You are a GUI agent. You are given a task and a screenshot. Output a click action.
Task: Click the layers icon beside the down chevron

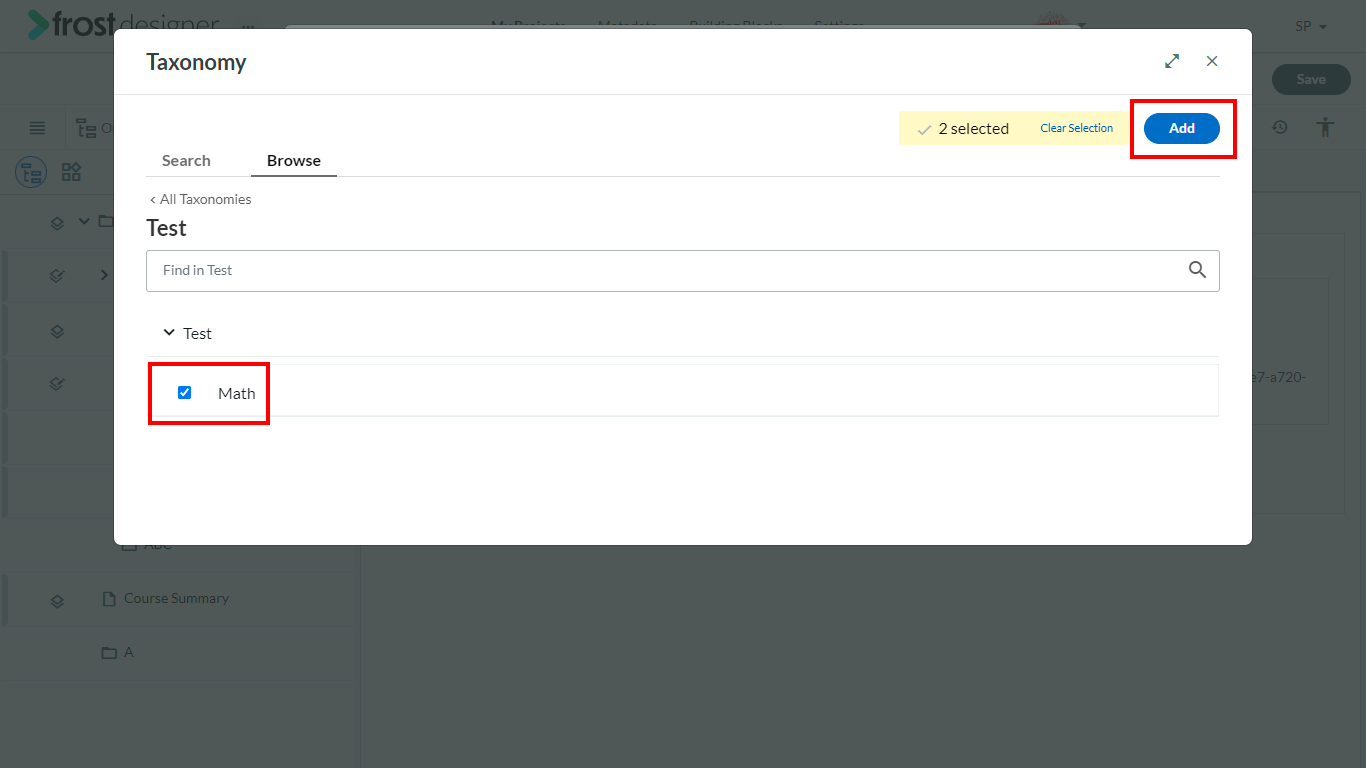(57, 222)
